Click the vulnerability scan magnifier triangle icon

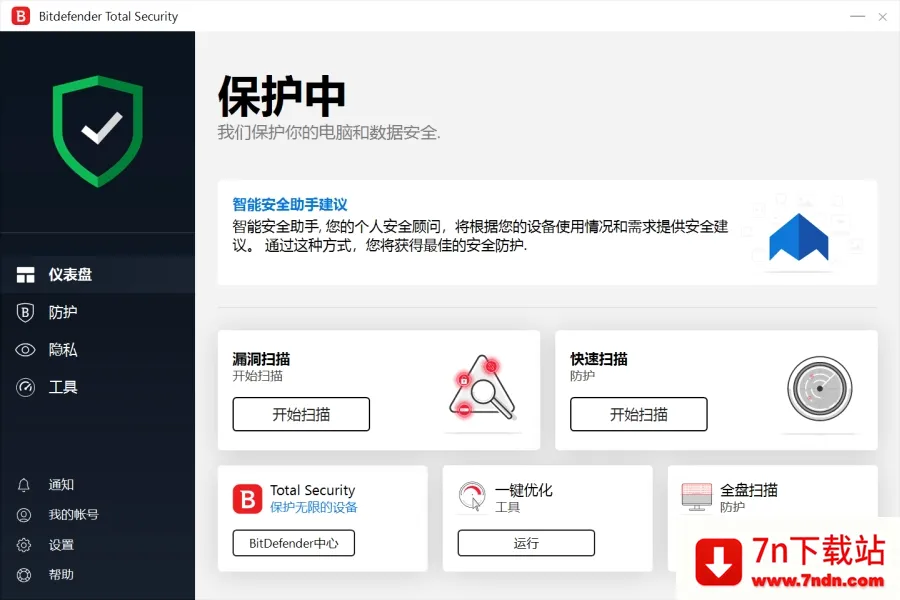pos(483,387)
